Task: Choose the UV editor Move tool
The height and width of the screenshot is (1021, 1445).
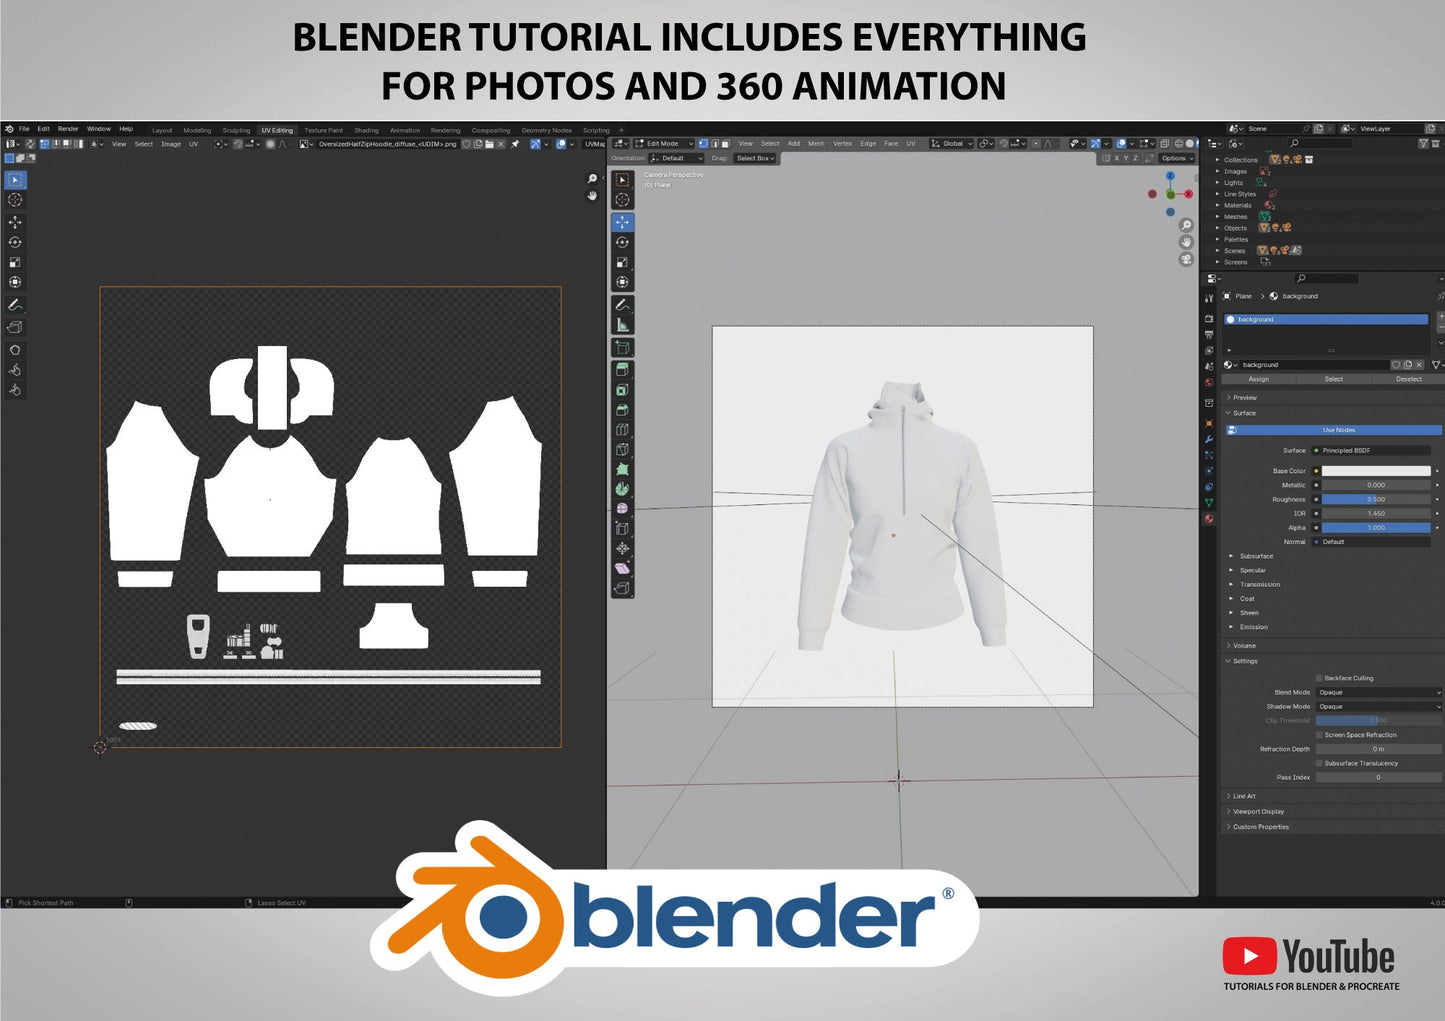Action: (15, 222)
